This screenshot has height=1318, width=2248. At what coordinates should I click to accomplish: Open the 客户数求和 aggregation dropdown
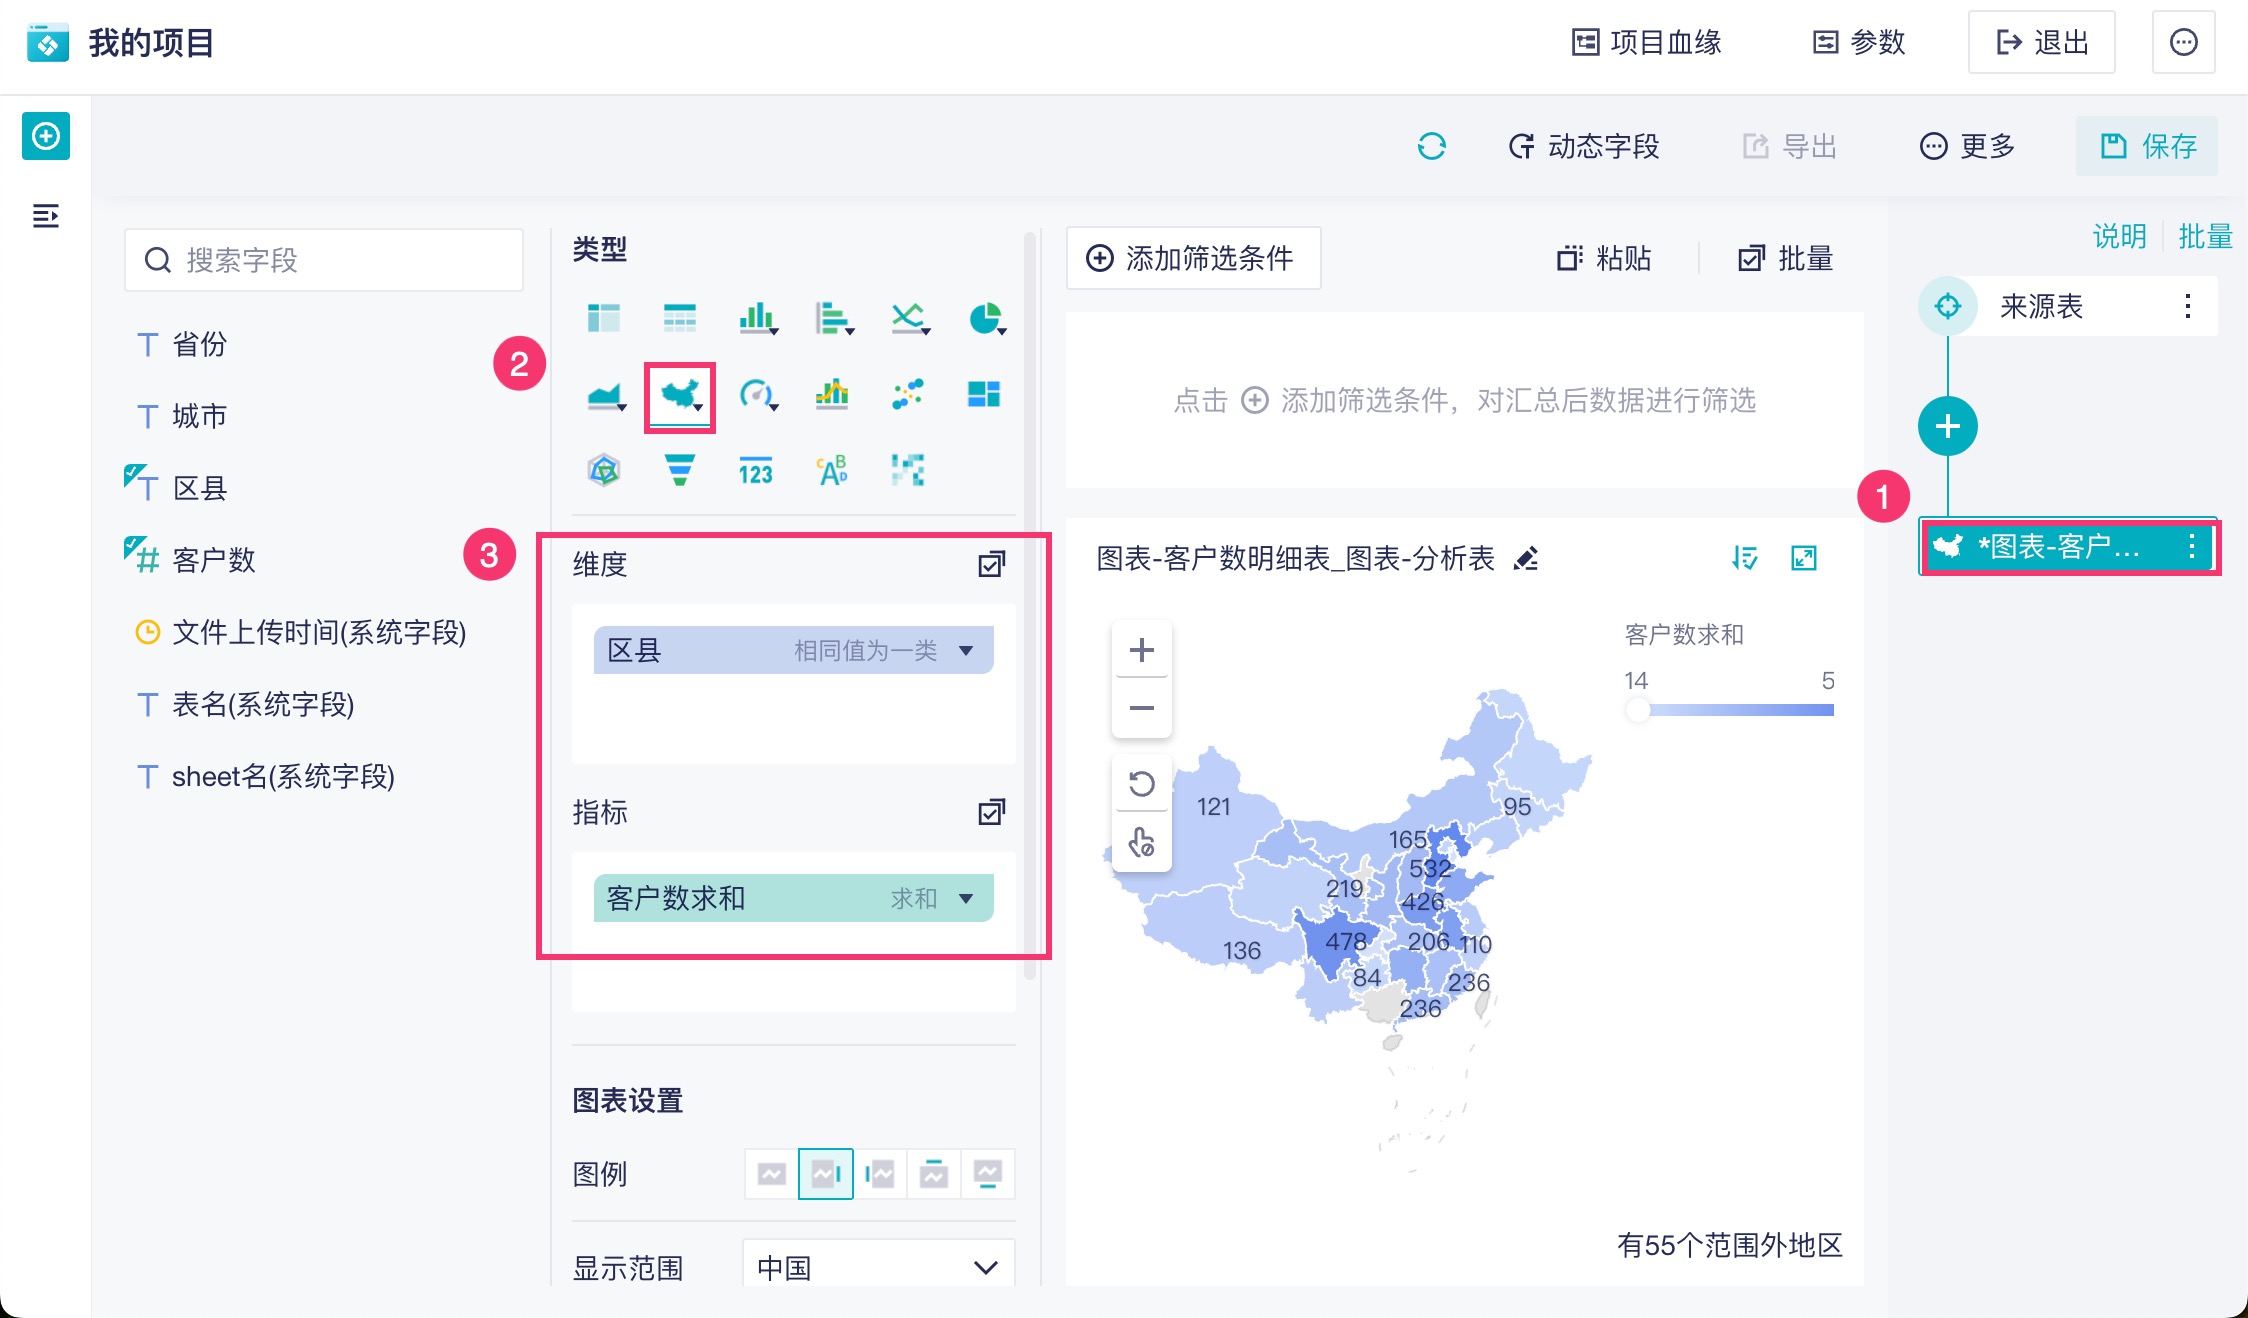point(966,898)
